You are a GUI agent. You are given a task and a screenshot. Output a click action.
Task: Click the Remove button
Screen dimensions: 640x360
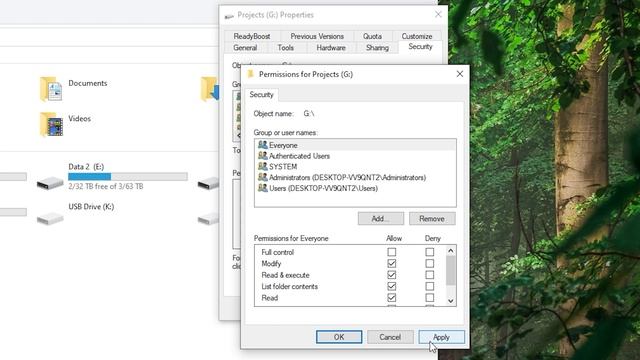click(x=432, y=218)
